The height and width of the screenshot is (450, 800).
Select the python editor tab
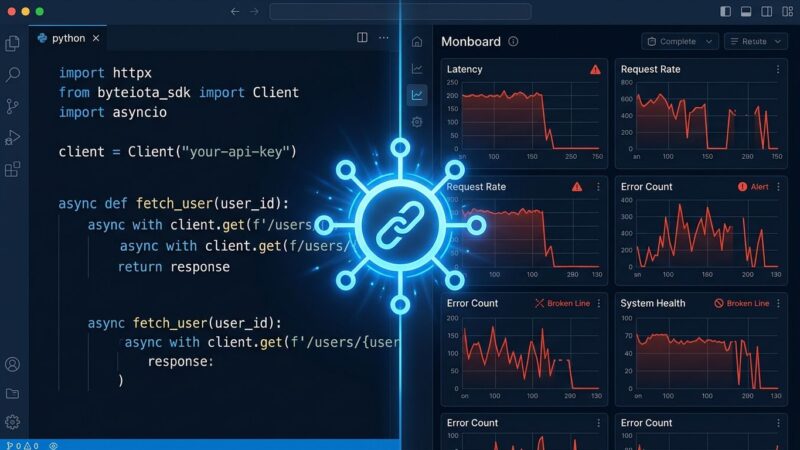[68, 38]
